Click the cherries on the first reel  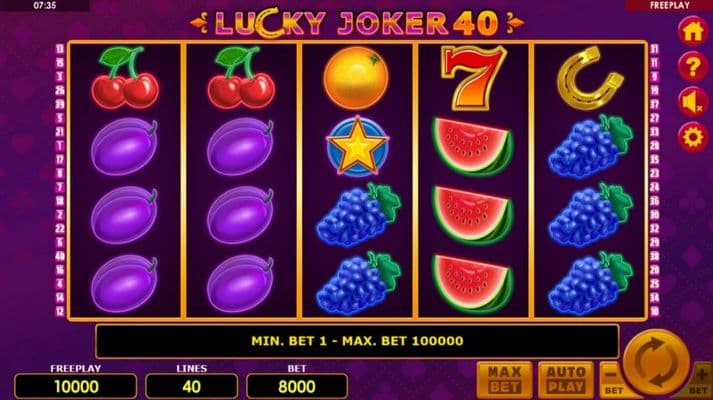coord(125,78)
